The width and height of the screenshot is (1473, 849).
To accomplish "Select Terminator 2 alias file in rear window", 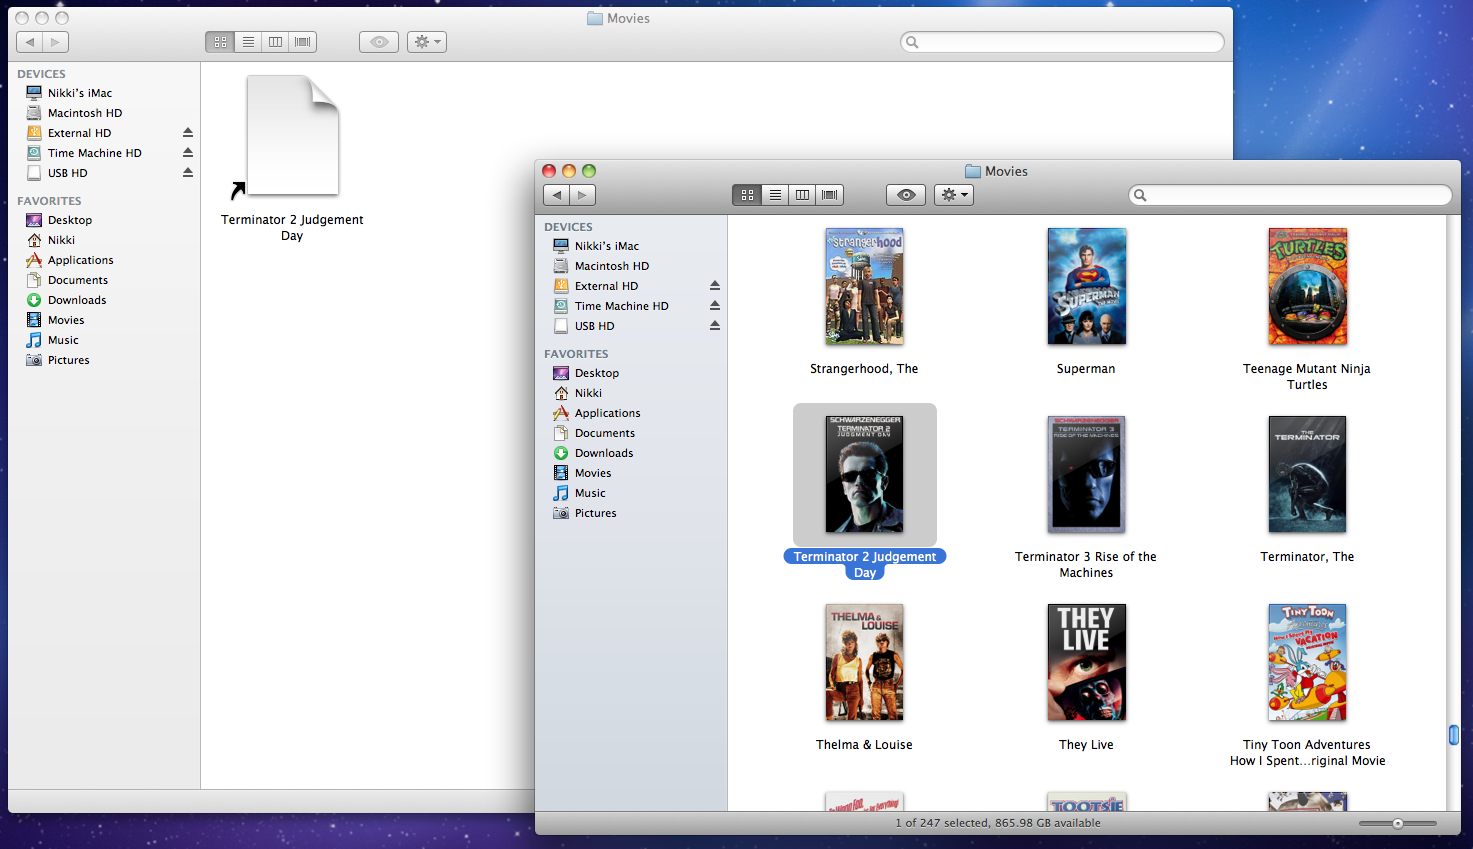I will 292,136.
